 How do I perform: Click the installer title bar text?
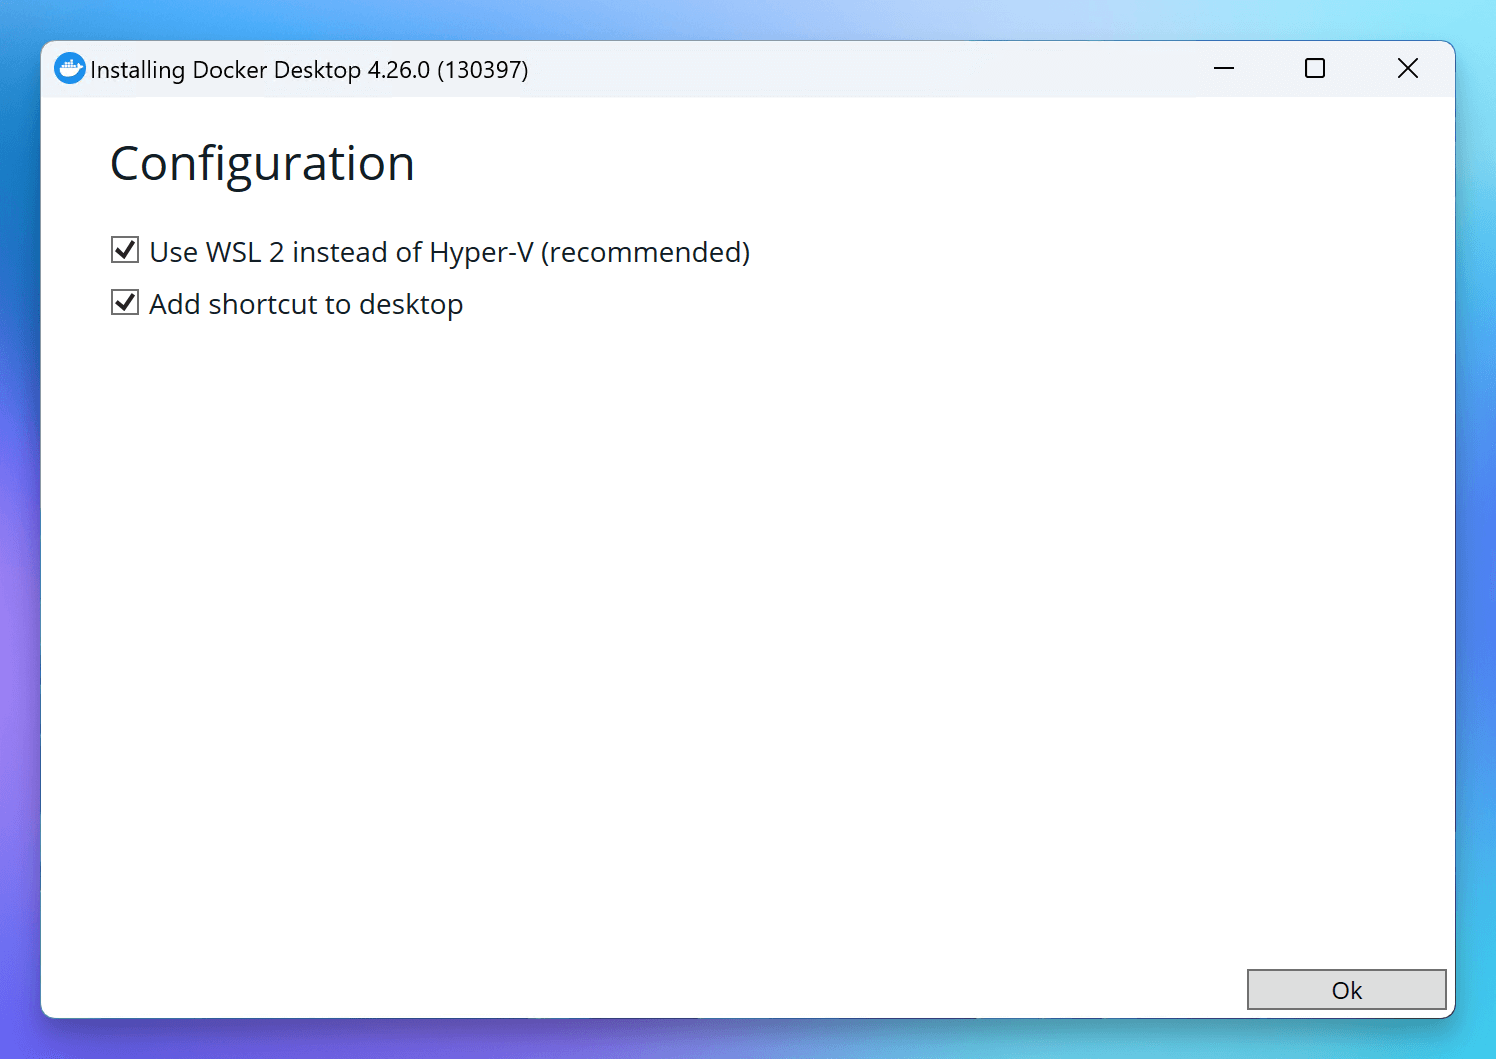pyautogui.click(x=310, y=69)
